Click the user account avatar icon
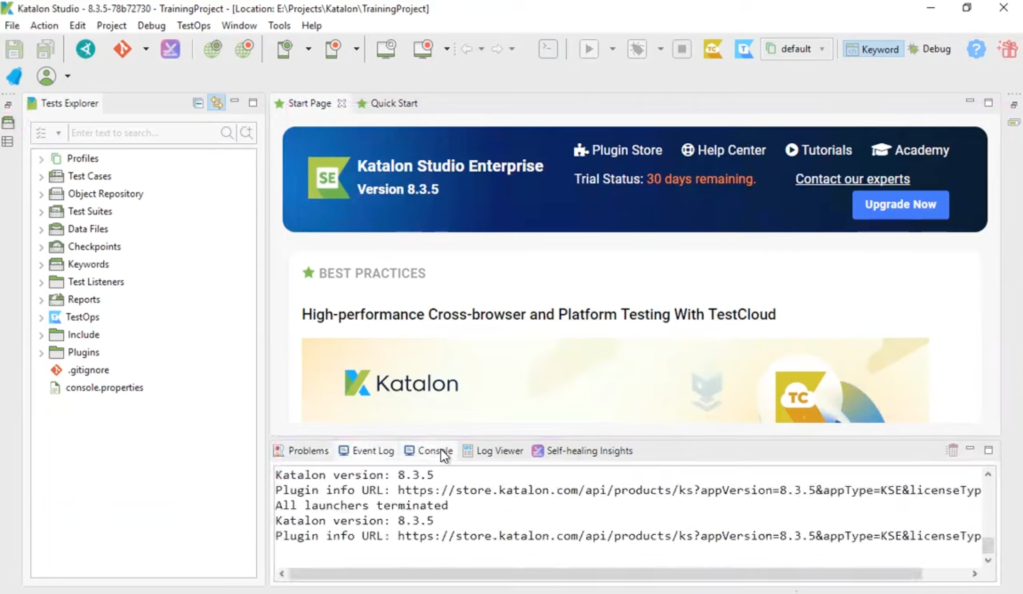Image resolution: width=1023 pixels, height=594 pixels. click(46, 76)
